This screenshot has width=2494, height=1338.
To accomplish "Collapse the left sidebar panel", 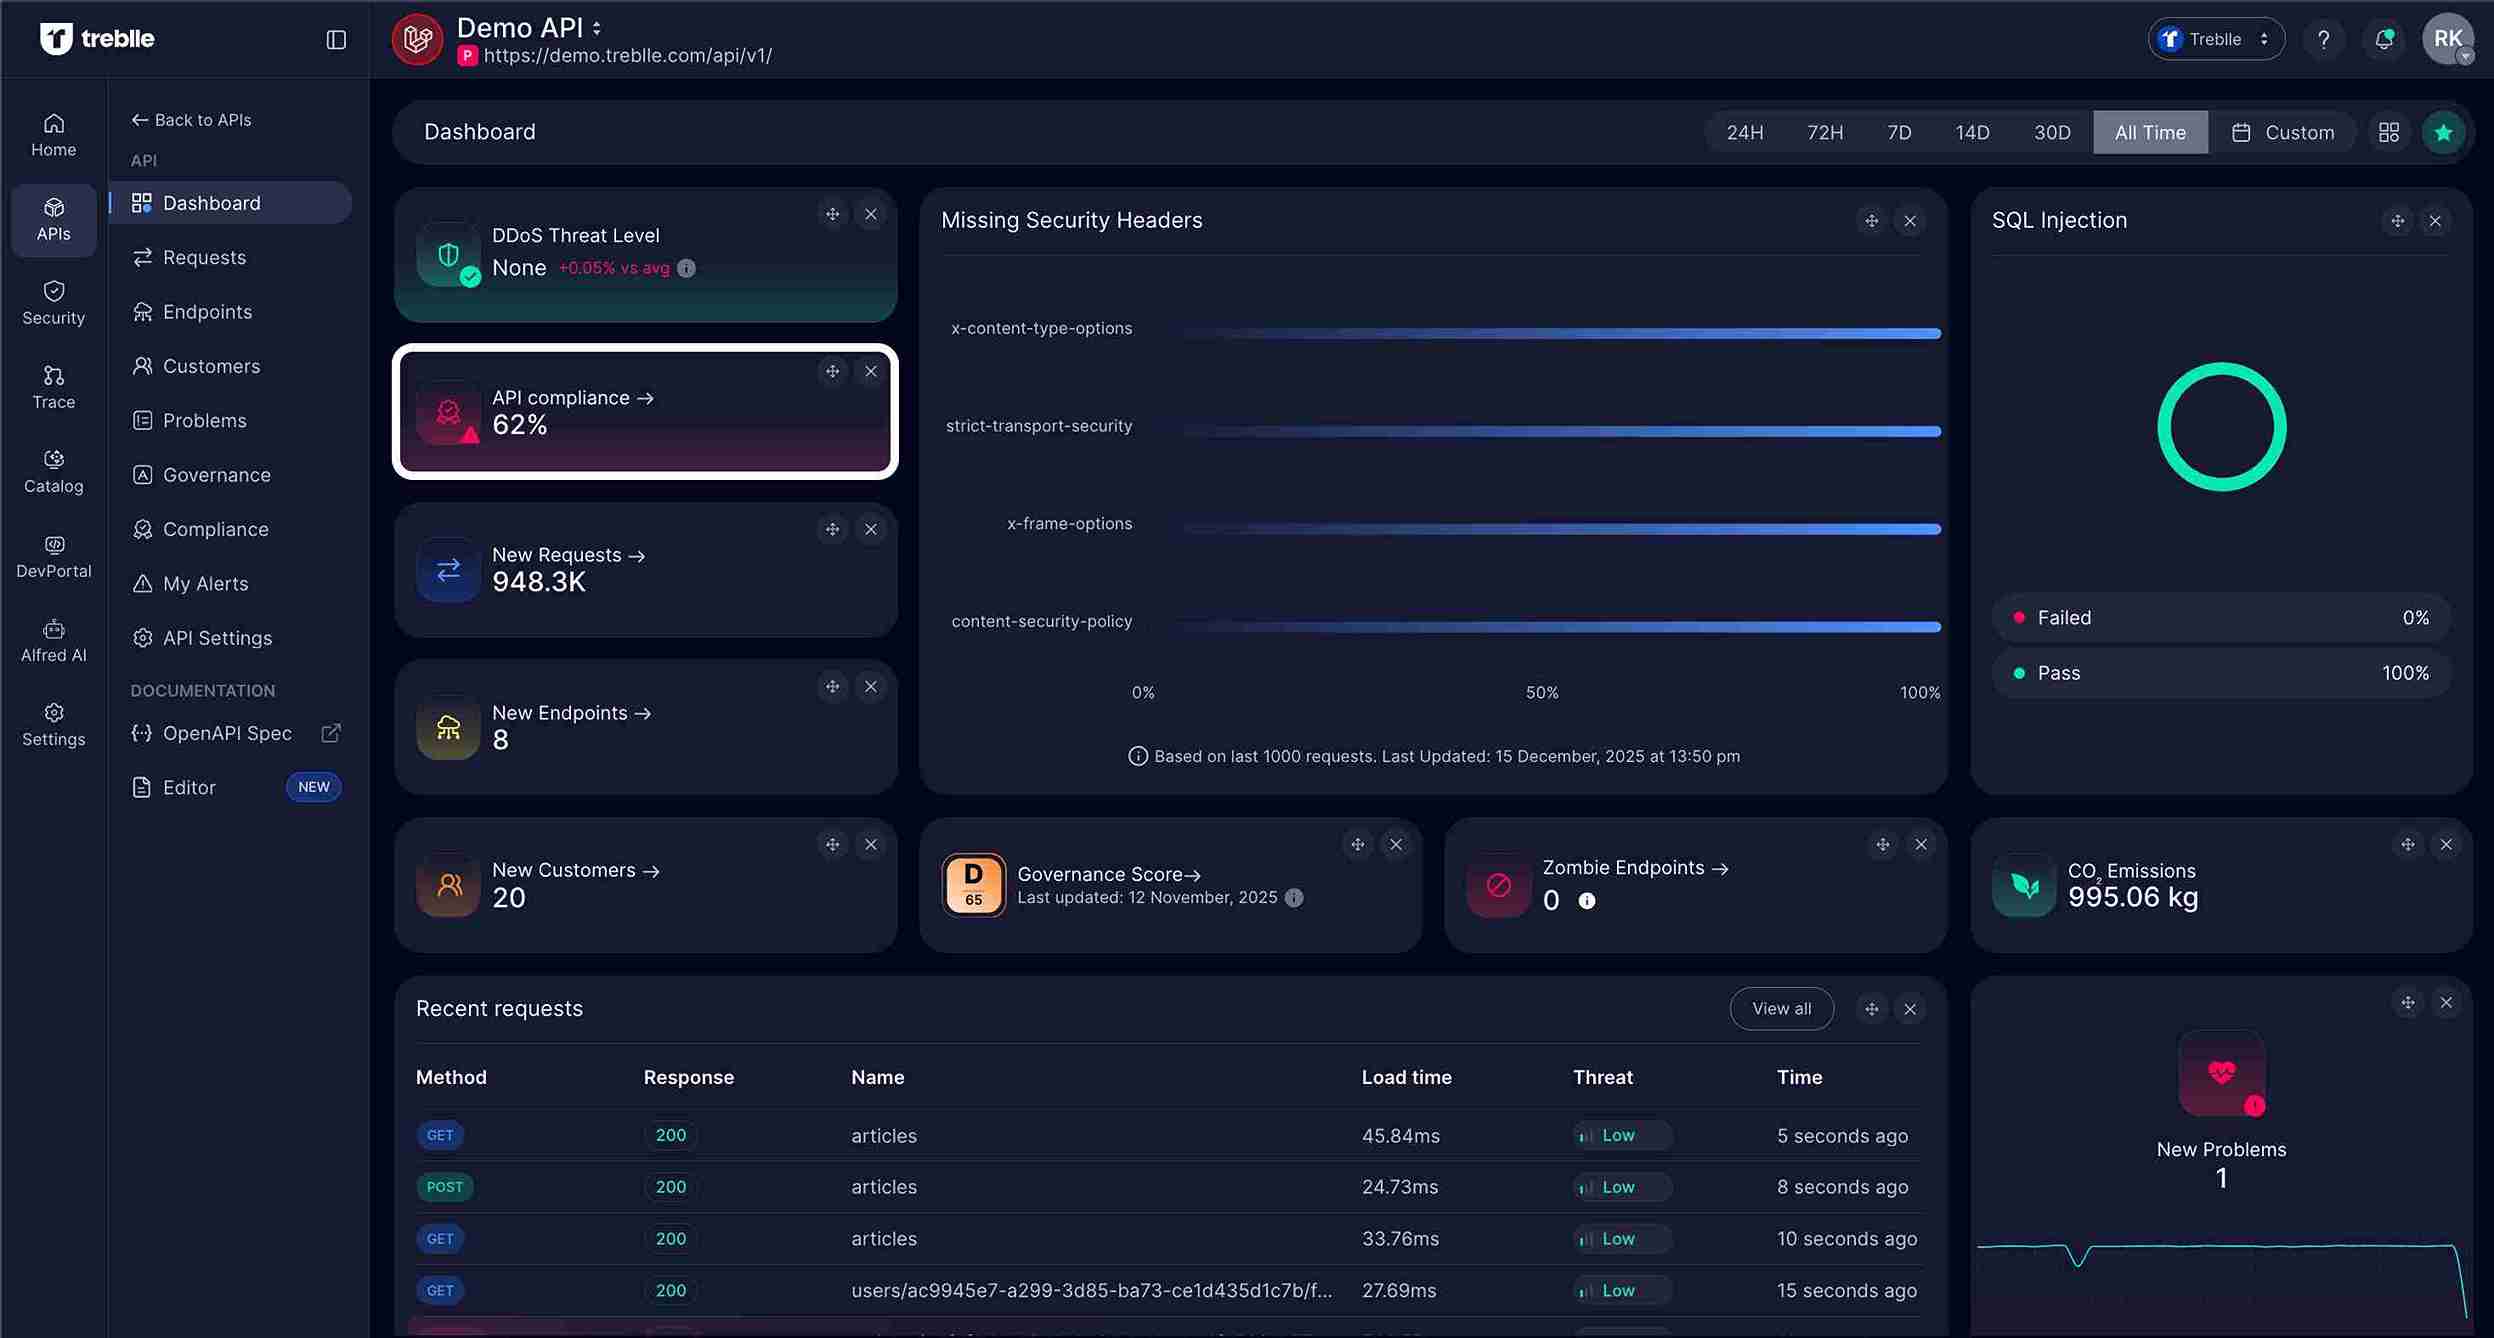I will (335, 39).
